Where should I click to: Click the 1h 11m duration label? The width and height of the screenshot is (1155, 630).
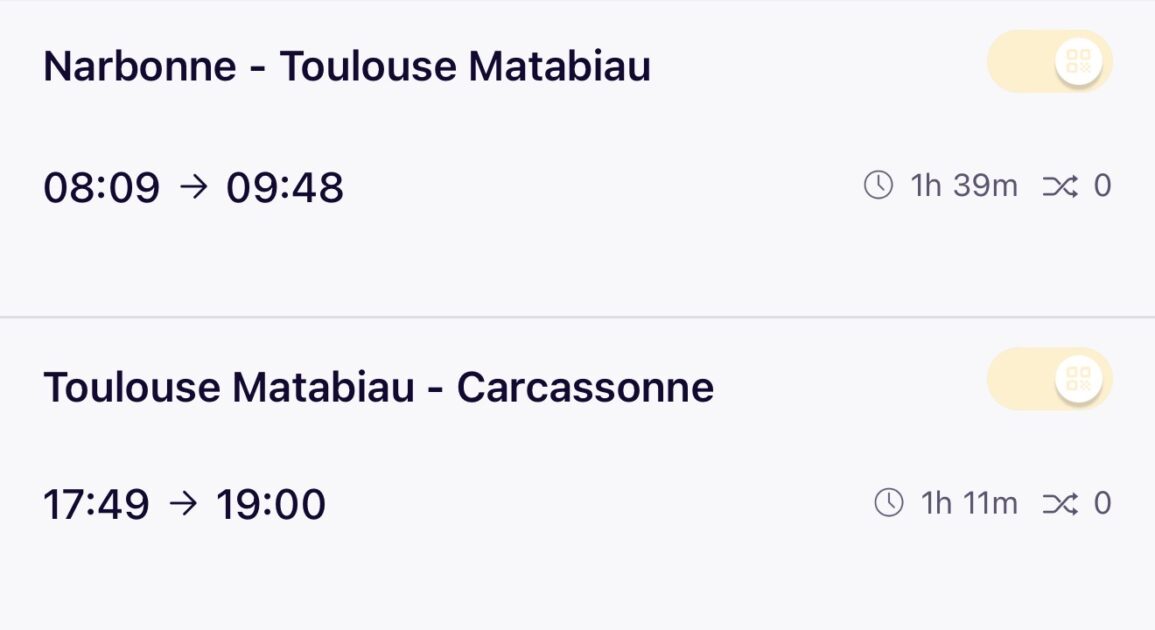969,503
